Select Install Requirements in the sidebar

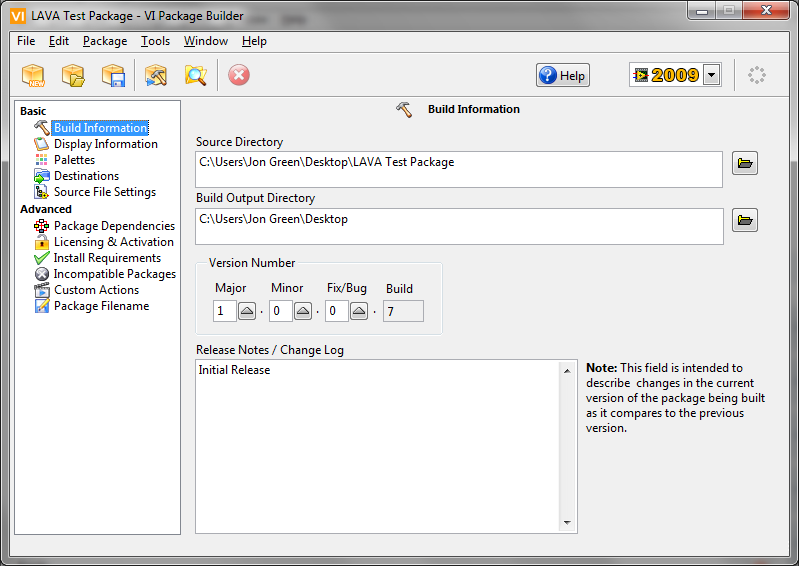[107, 258]
